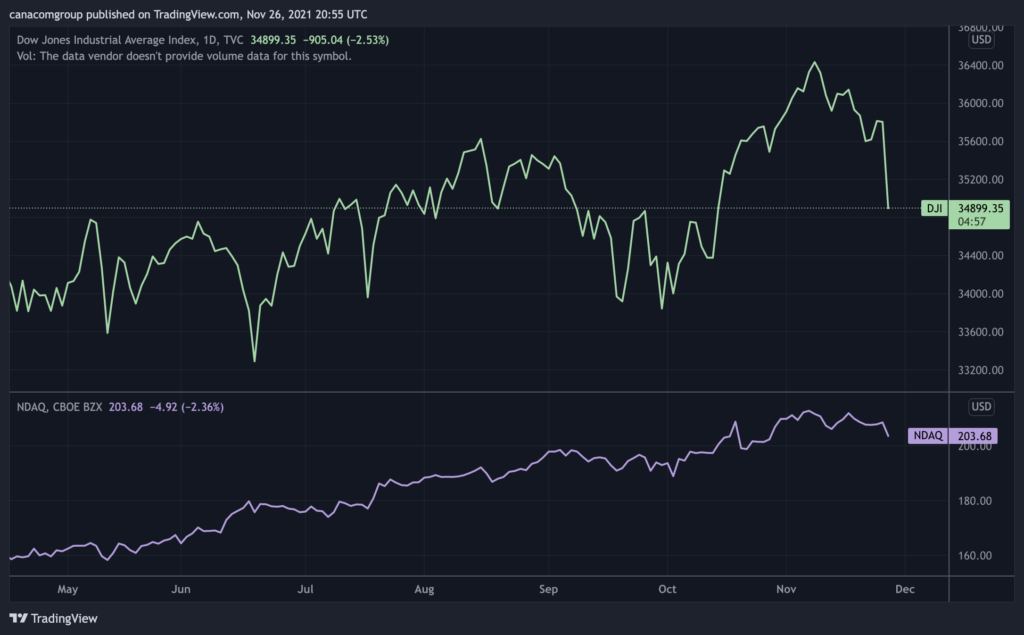Open the USD currency selector on the Dow pane
The height and width of the screenshot is (635, 1024).
[x=981, y=40]
